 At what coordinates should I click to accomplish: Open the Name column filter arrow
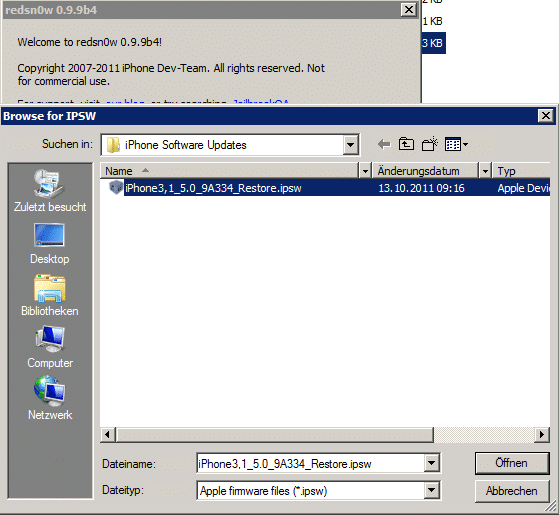[365, 171]
